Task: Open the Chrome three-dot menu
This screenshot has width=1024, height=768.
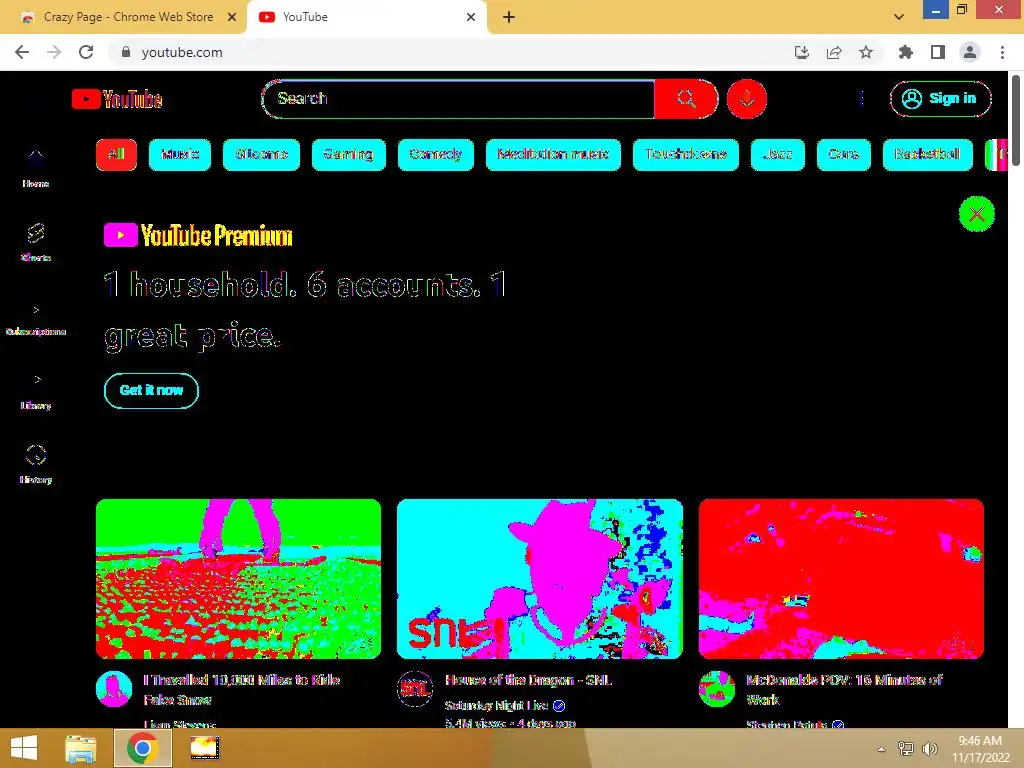Action: click(x=1002, y=52)
